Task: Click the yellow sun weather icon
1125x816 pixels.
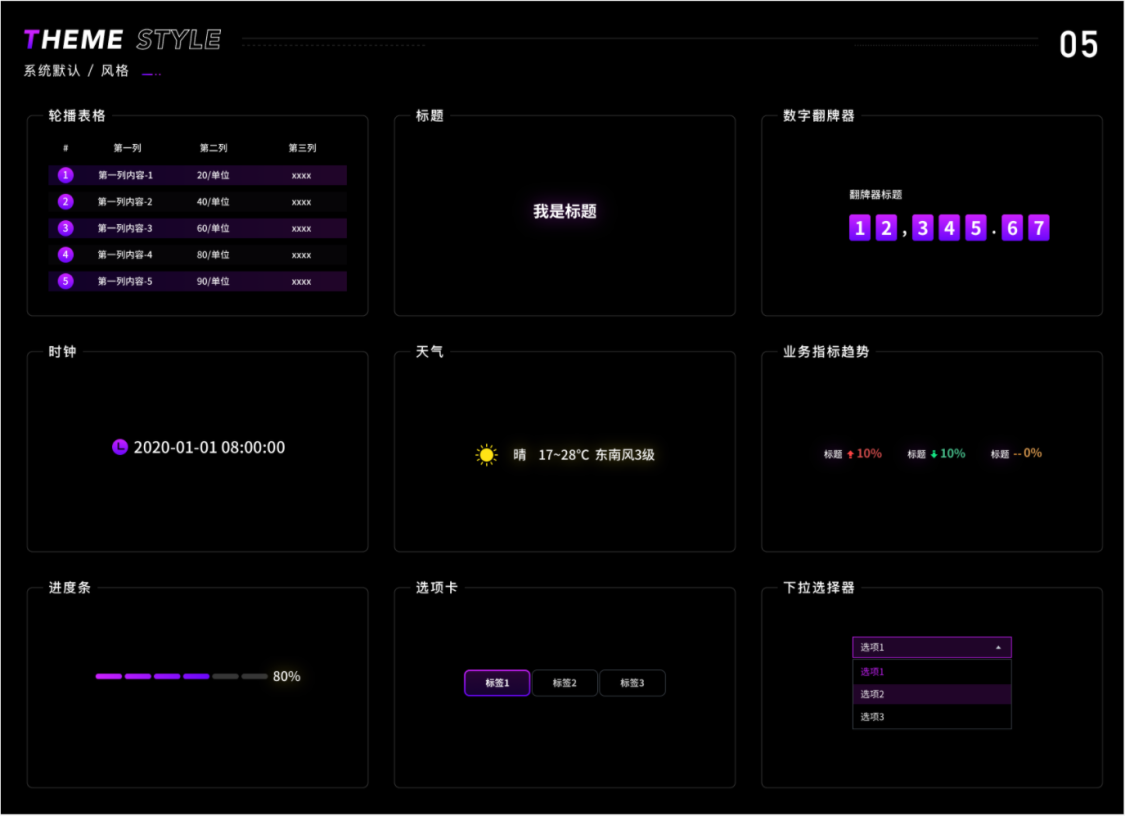Action: pos(486,455)
